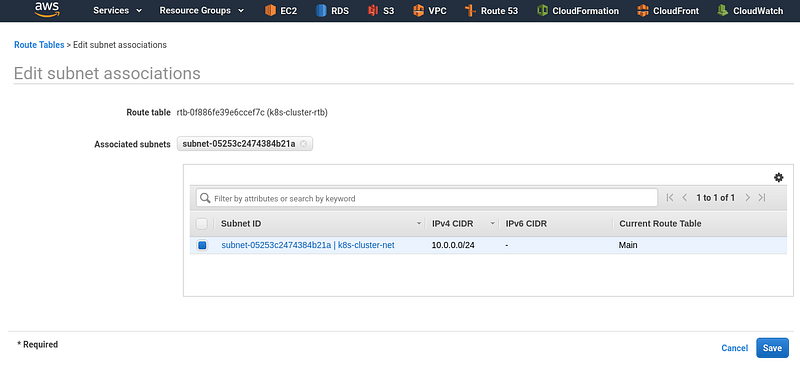This screenshot has height=366, width=800.
Task: Open the Subnet ID column sort dropdown
Action: (x=419, y=224)
